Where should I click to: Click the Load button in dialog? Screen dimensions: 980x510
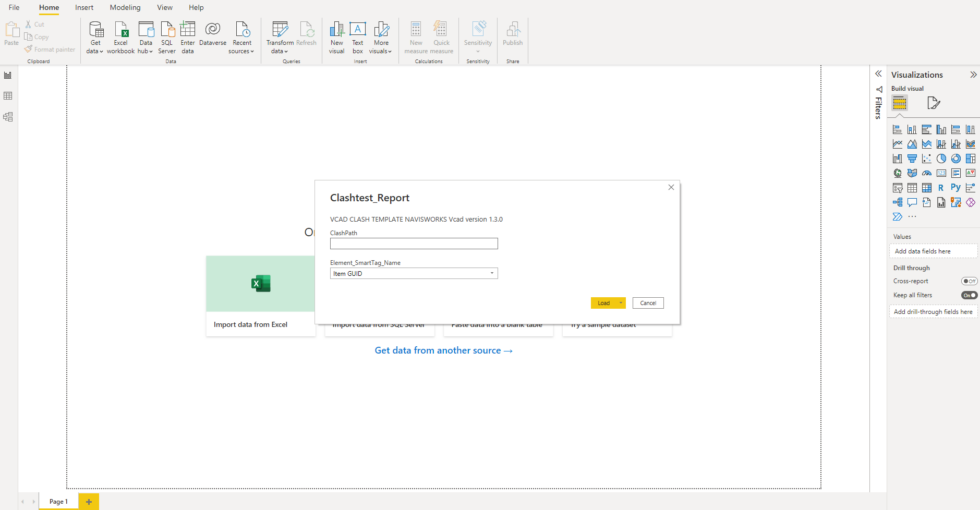point(604,303)
